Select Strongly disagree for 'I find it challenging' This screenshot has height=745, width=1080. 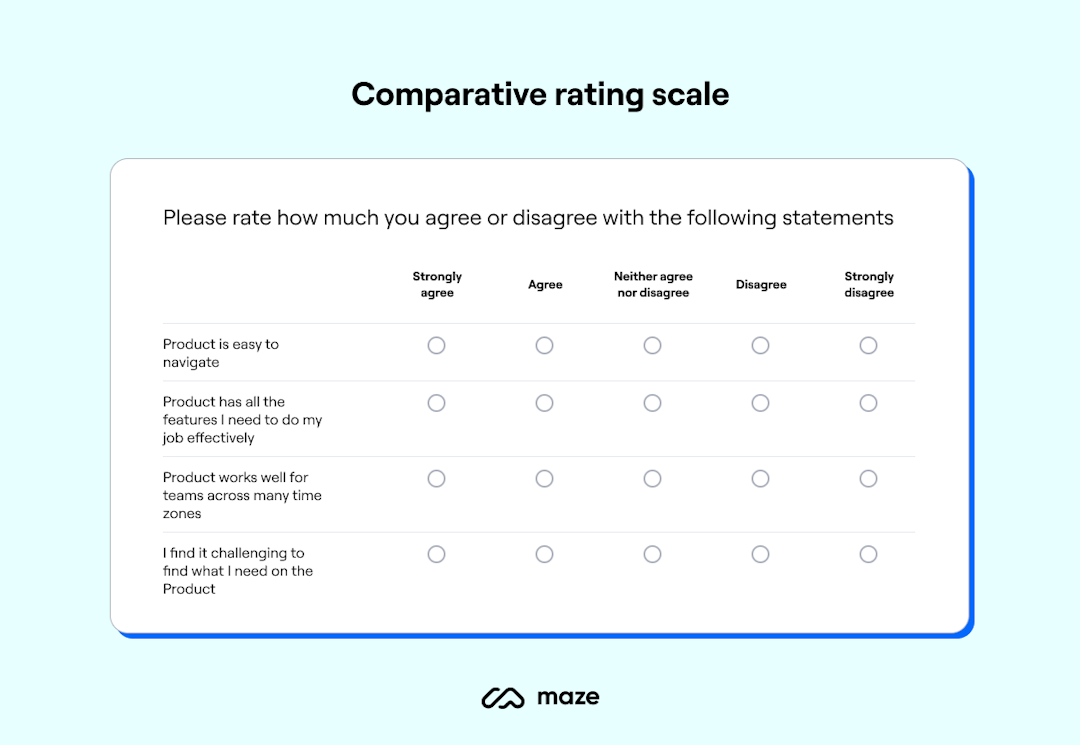[868, 553]
